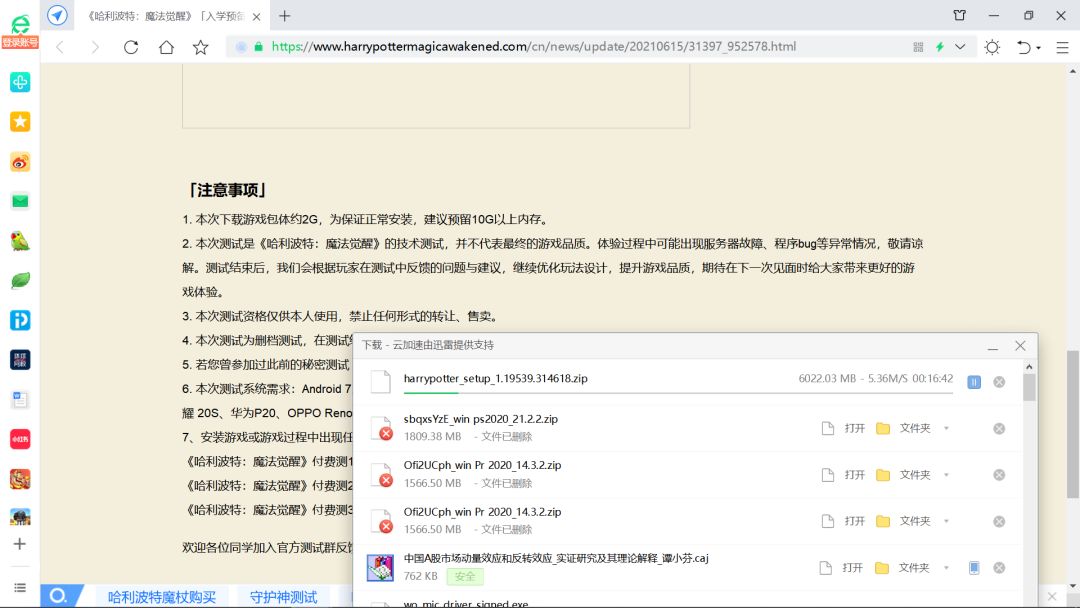Click the sun-shaped extension icon in toolbar
Viewport: 1080px width, 608px height.
coord(992,47)
